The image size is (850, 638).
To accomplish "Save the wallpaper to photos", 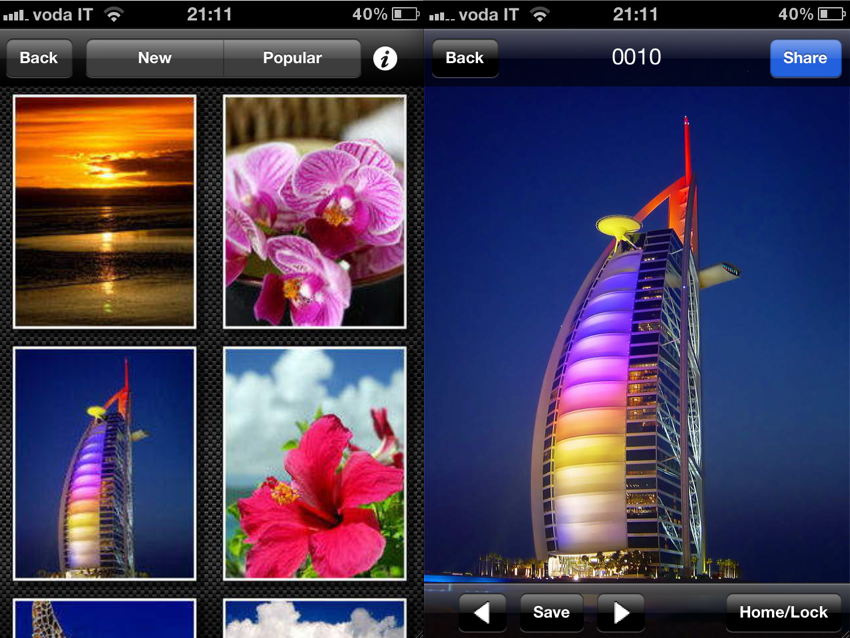I will click(551, 612).
